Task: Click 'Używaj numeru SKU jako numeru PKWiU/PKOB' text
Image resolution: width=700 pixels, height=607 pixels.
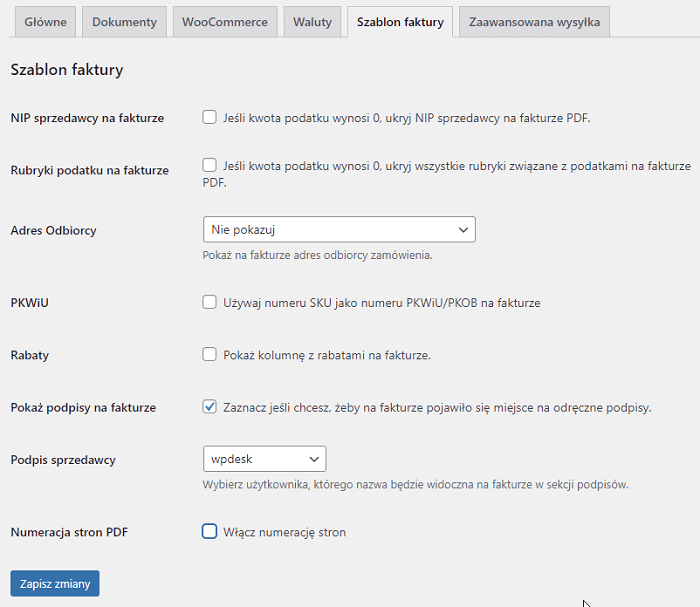Action: click(382, 303)
